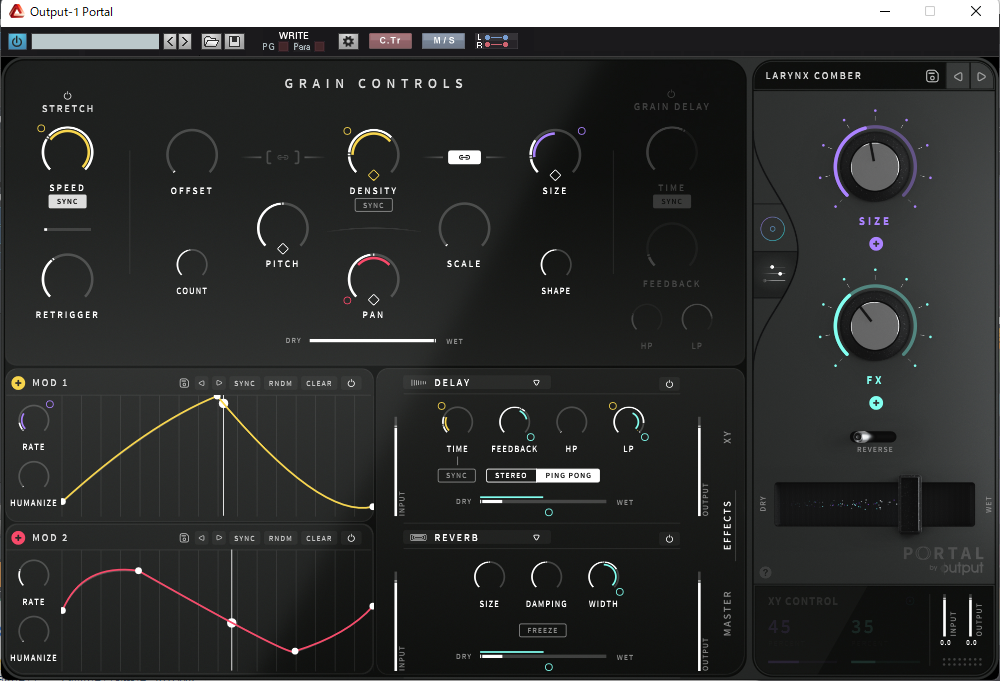Click the yellow MOD 1 assign plus icon

pyautogui.click(x=18, y=383)
